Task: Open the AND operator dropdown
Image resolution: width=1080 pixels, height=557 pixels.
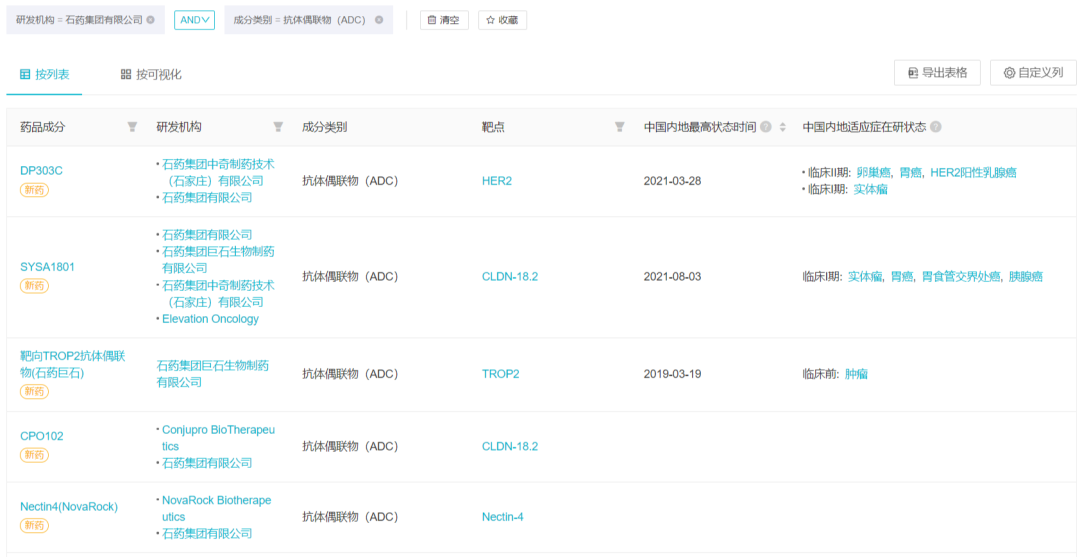Action: coord(194,20)
